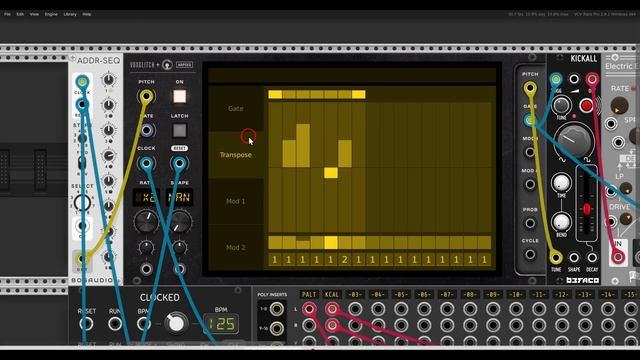Click the 125 BPM display on CLOCKED
Viewport: 640px width, 360px height.
222,324
